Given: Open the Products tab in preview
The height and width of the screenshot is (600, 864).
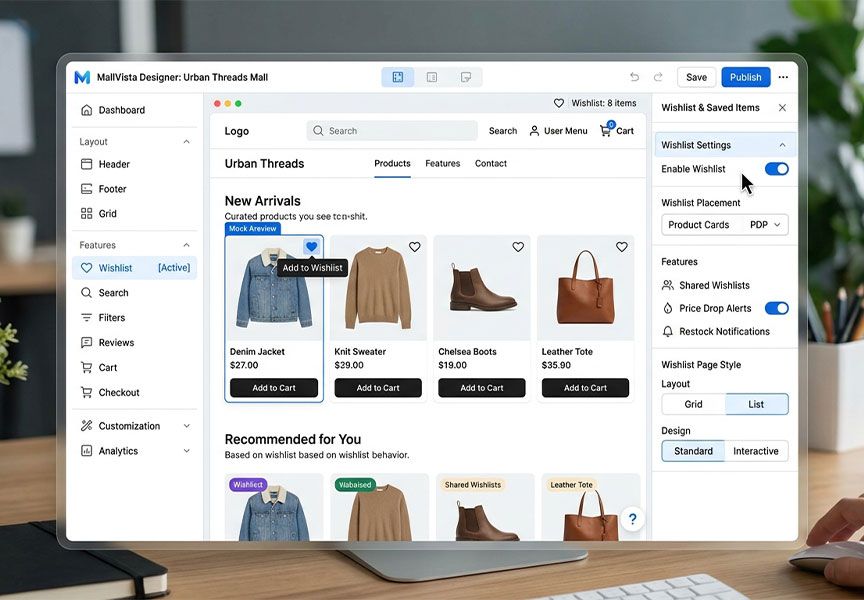Looking at the screenshot, I should tap(392, 164).
